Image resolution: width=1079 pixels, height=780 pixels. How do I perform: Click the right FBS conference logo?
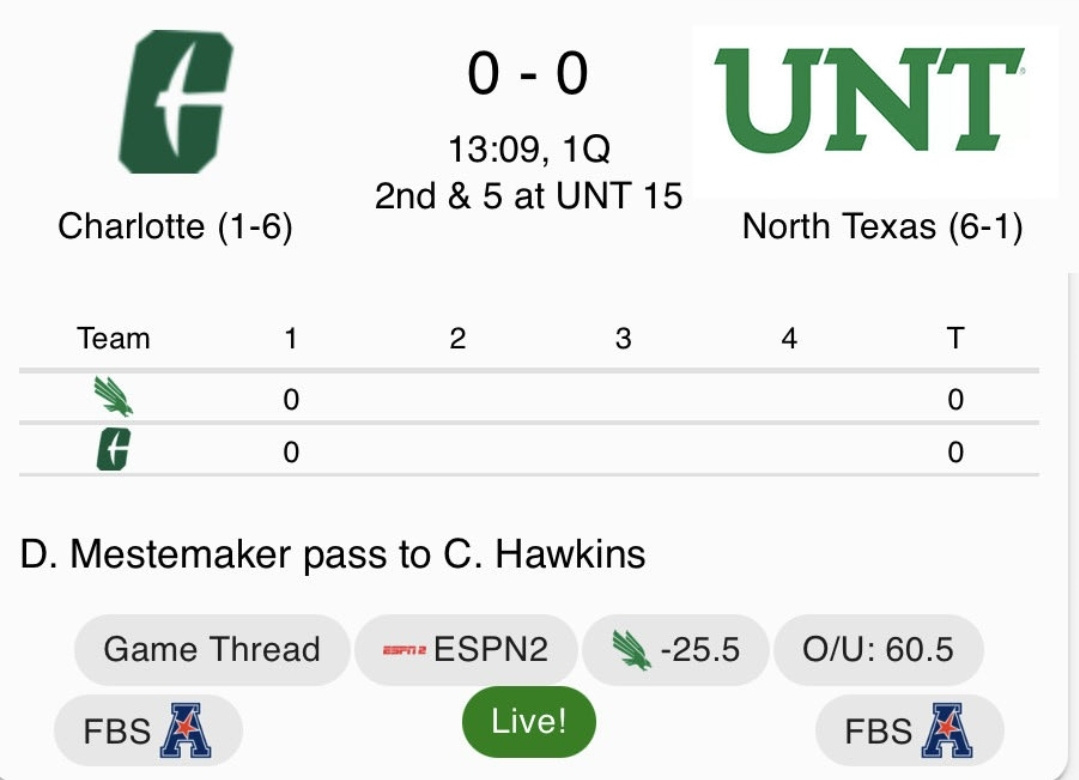click(x=950, y=731)
